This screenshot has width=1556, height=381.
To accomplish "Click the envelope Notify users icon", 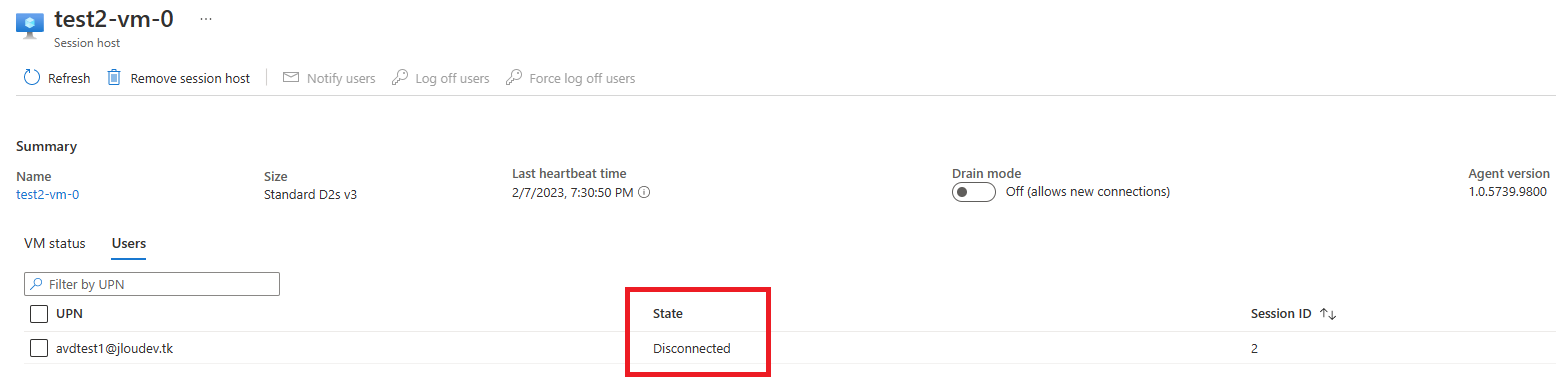I will (291, 78).
